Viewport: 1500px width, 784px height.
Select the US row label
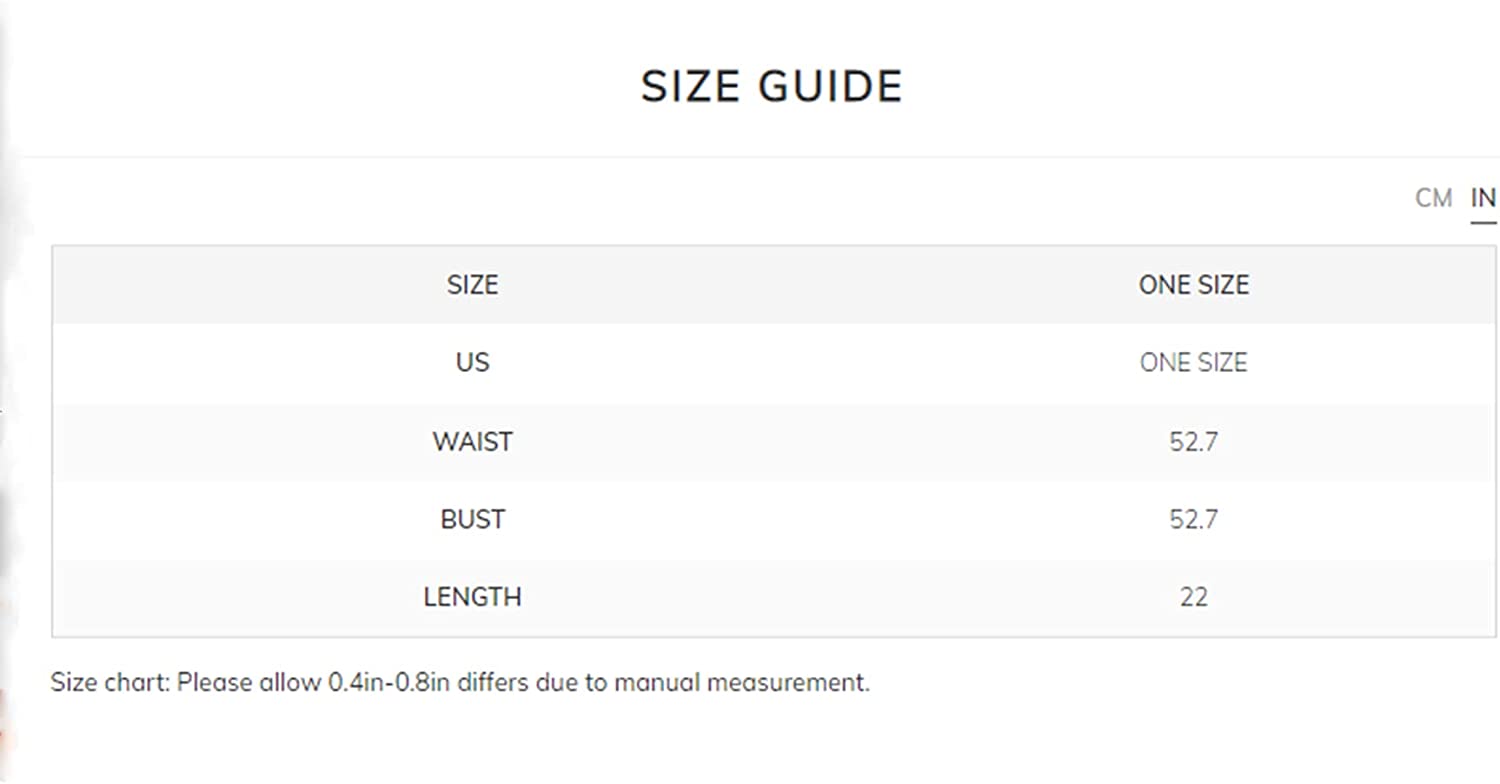click(x=472, y=362)
